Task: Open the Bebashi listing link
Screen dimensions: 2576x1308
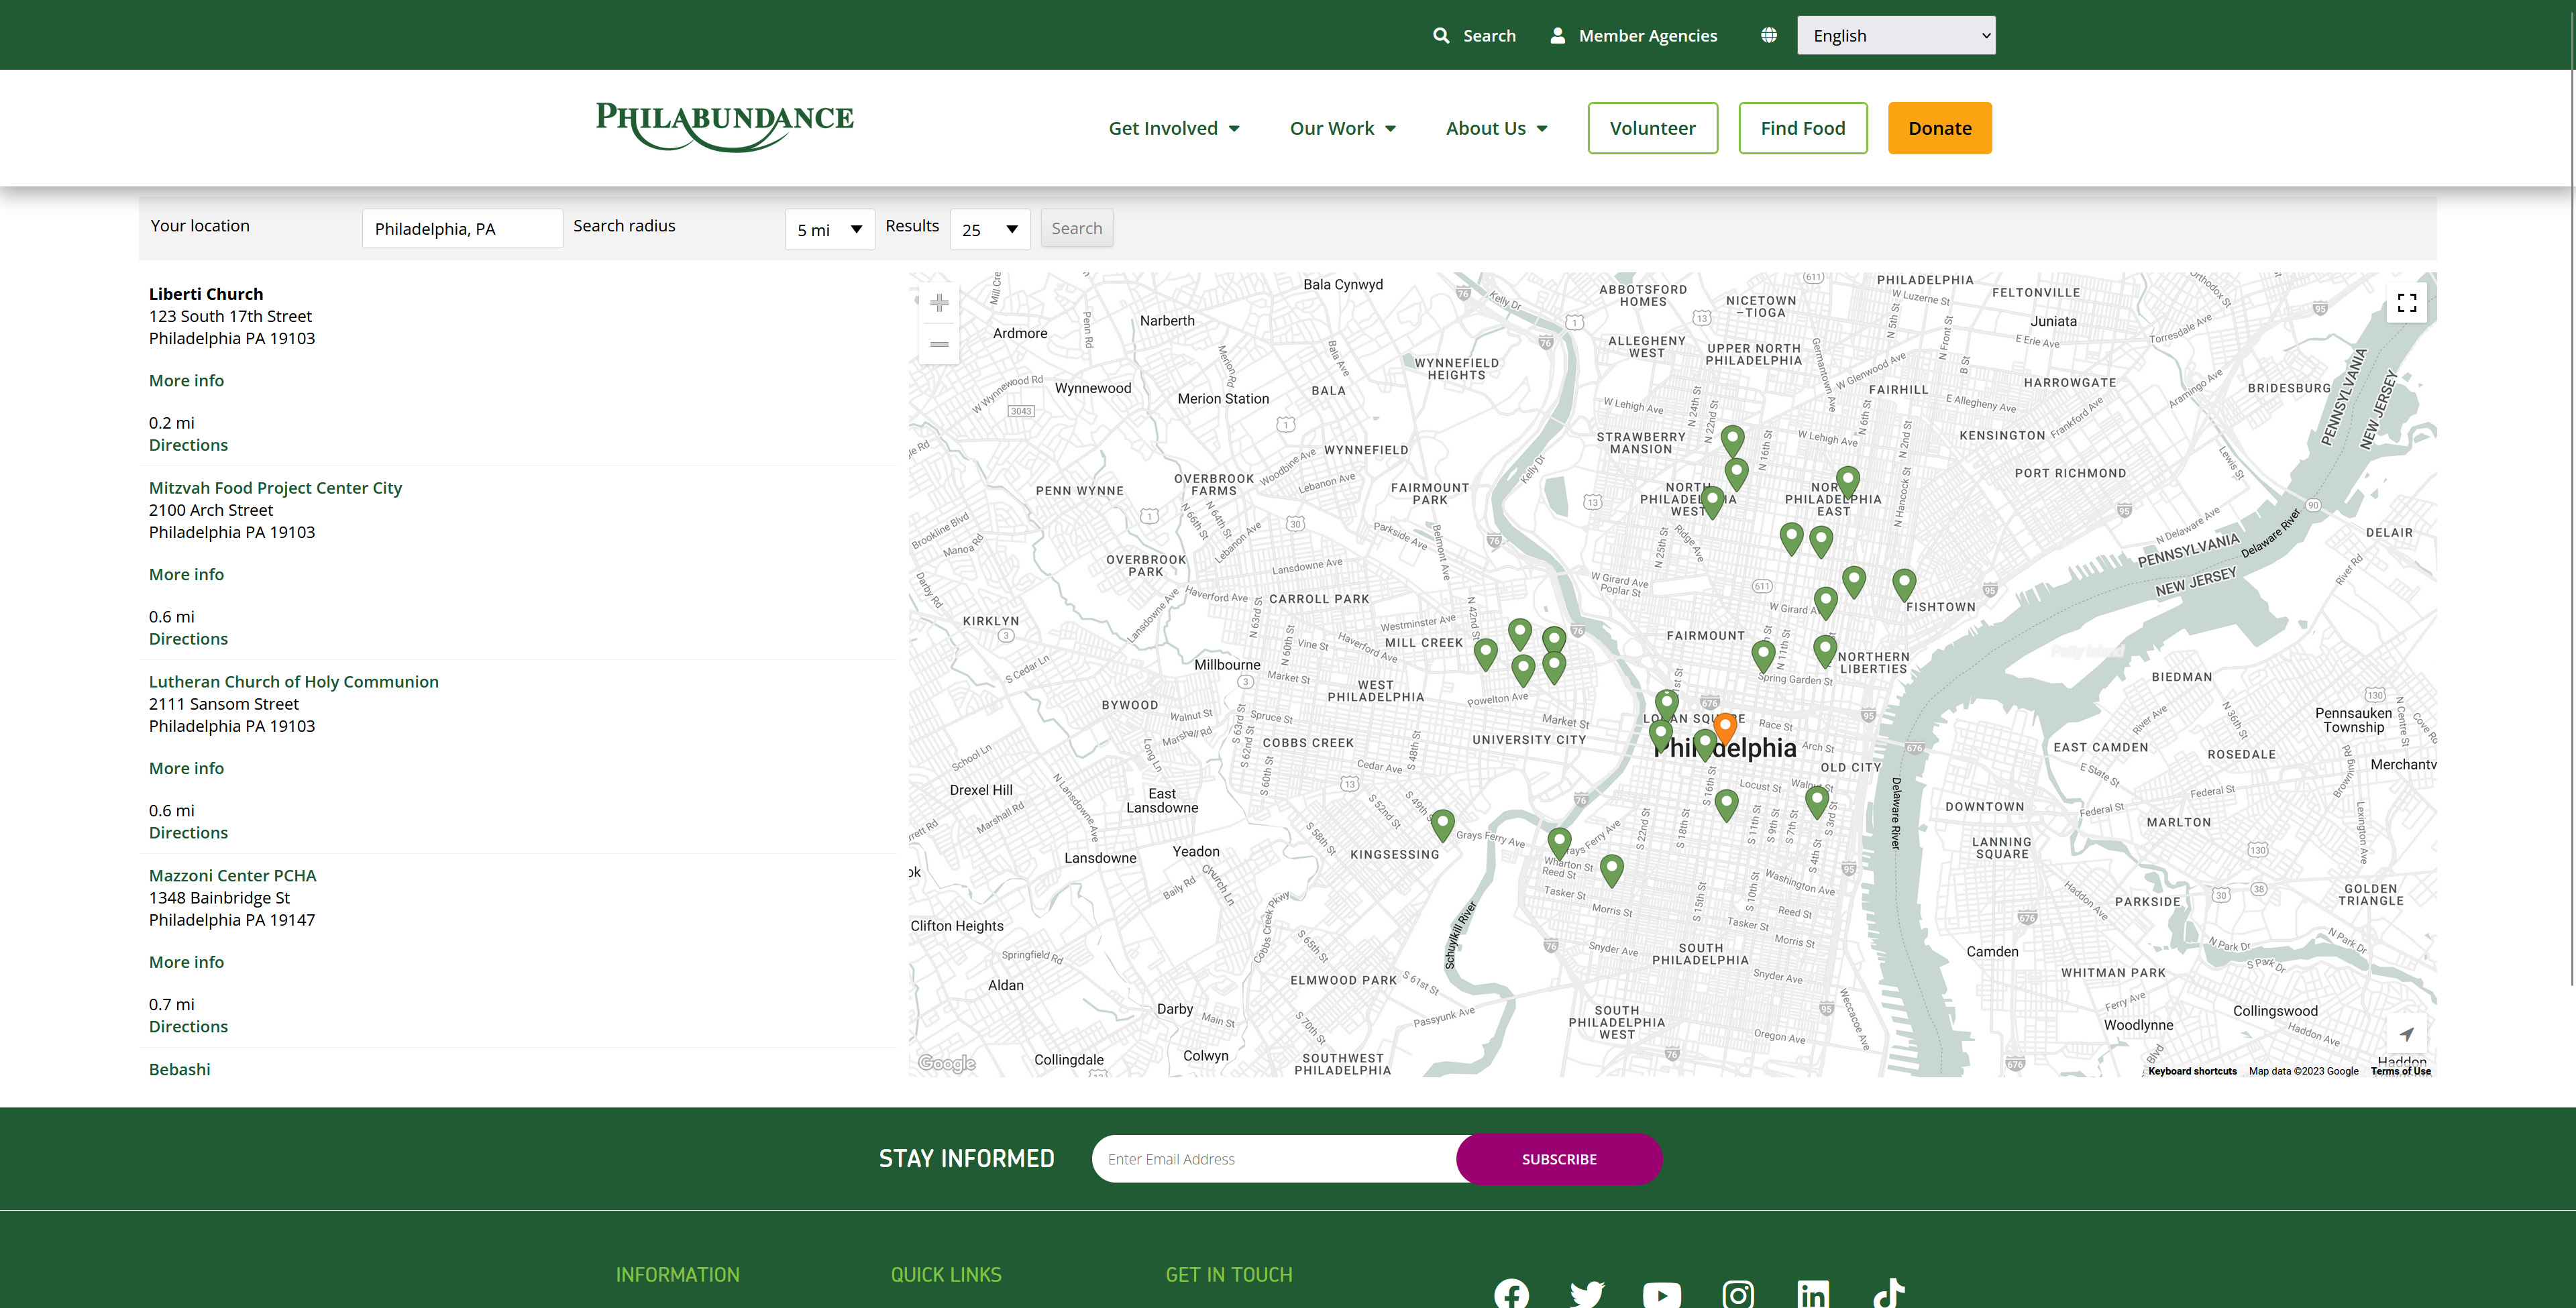Action: pos(180,1070)
